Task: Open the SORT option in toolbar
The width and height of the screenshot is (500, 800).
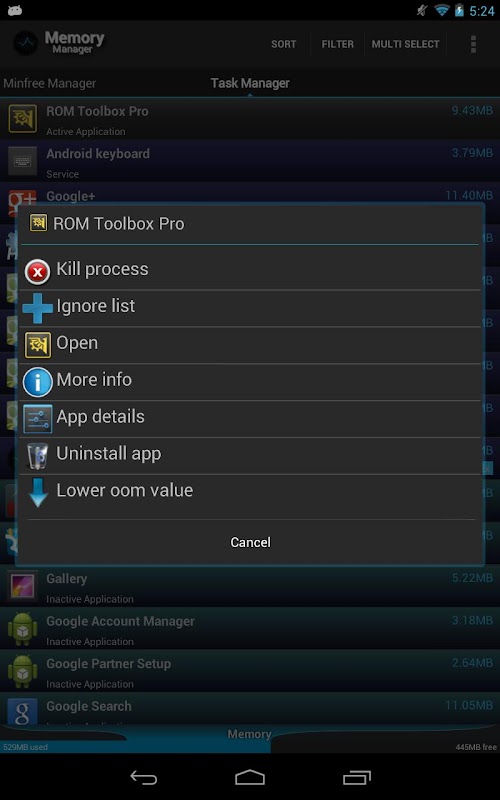Action: pos(284,44)
